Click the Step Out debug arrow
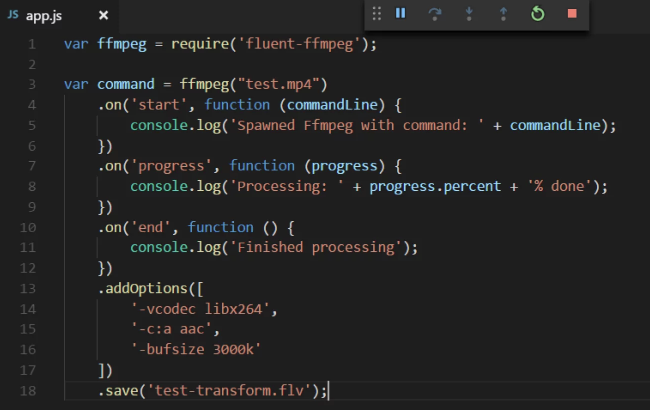This screenshot has height=410, width=650. [503, 14]
